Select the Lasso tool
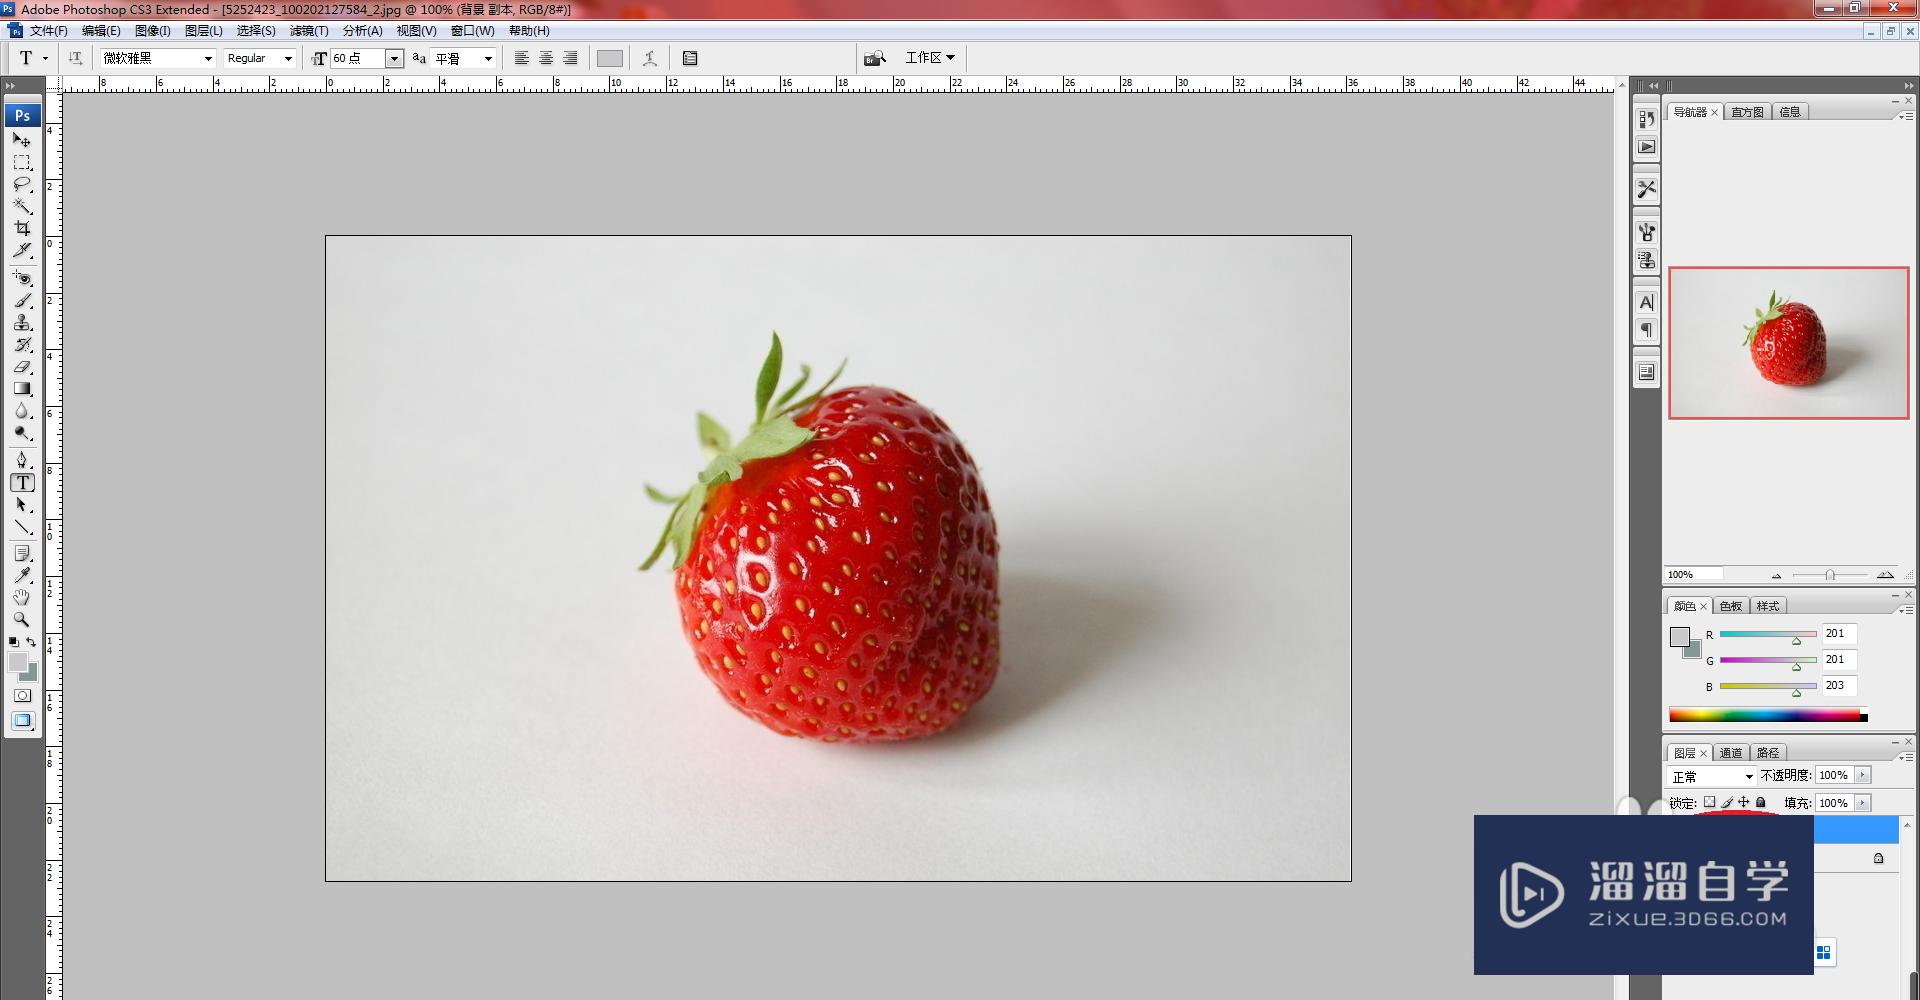The image size is (1920, 1000). point(22,184)
